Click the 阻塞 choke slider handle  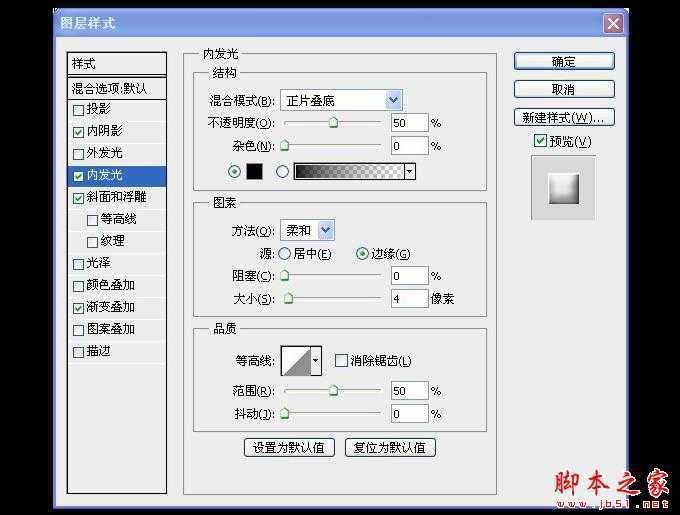[x=285, y=276]
